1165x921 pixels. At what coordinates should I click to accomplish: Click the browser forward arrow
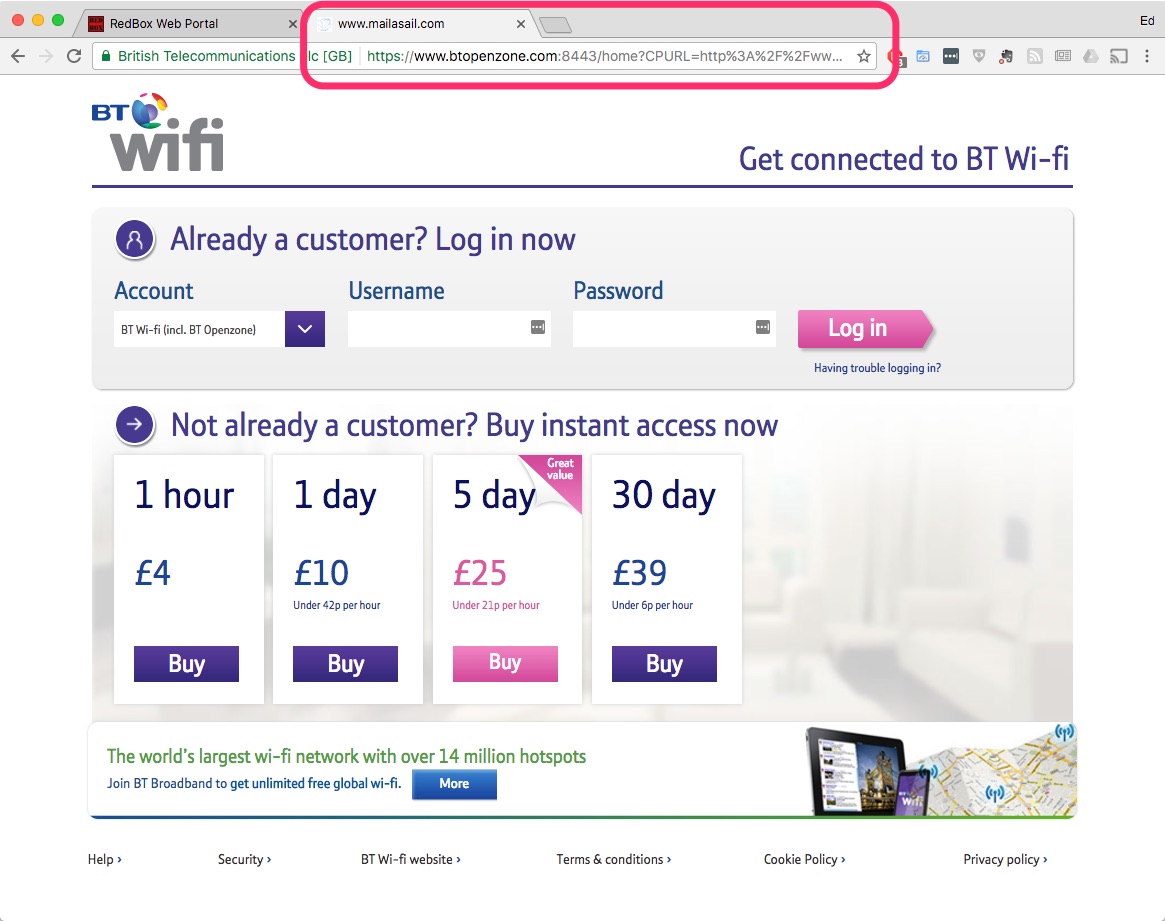[46, 56]
